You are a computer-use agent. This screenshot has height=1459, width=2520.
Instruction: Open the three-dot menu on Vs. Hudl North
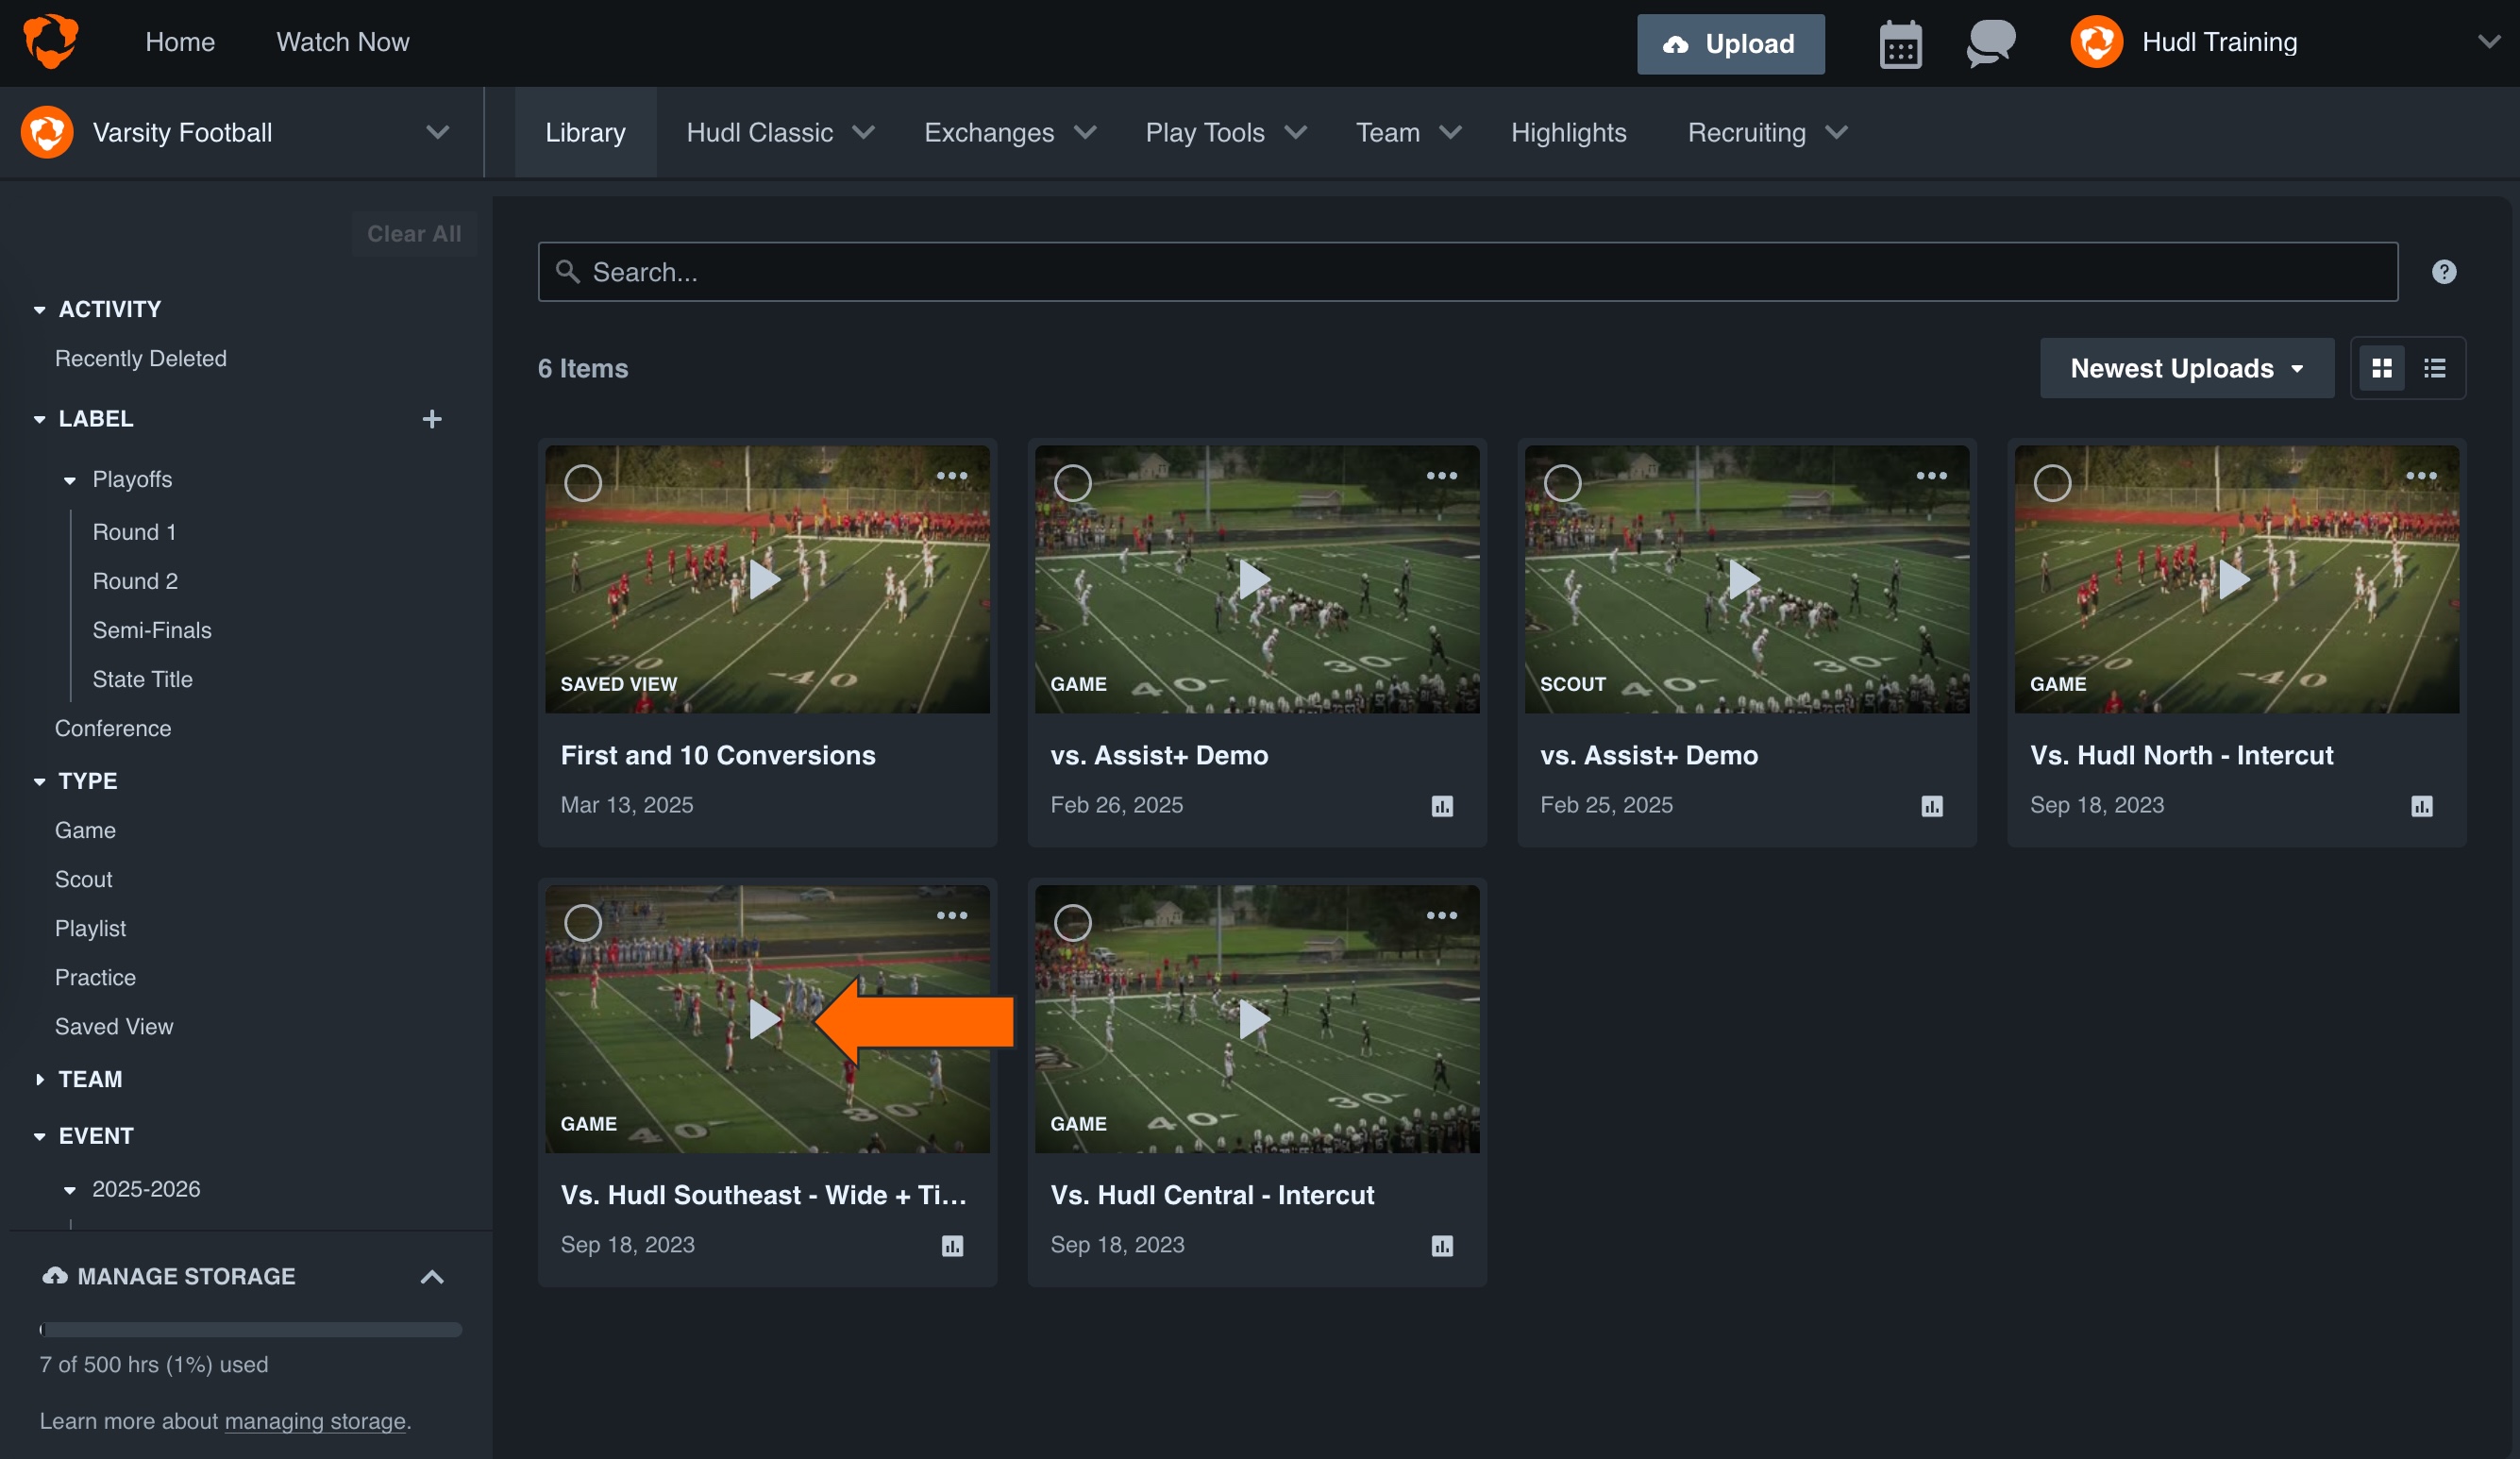[2423, 477]
